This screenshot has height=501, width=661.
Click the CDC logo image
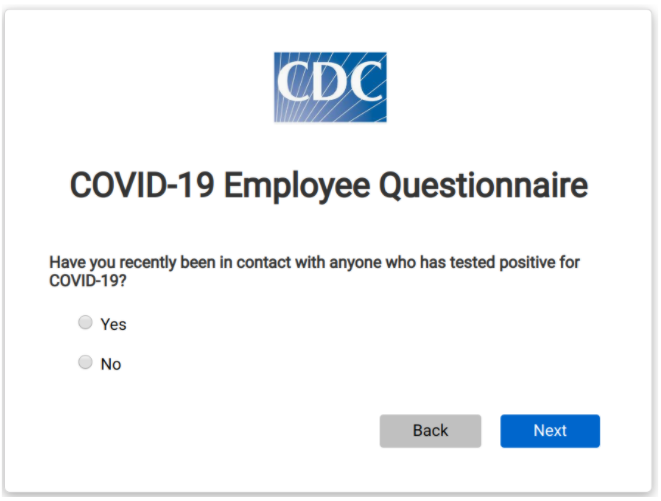330,87
